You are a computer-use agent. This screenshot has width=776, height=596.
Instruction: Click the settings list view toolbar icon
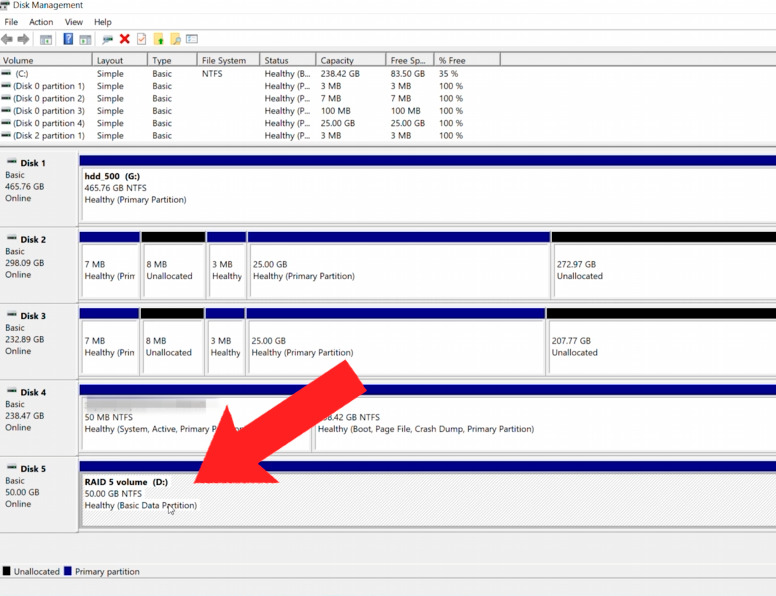(192, 39)
